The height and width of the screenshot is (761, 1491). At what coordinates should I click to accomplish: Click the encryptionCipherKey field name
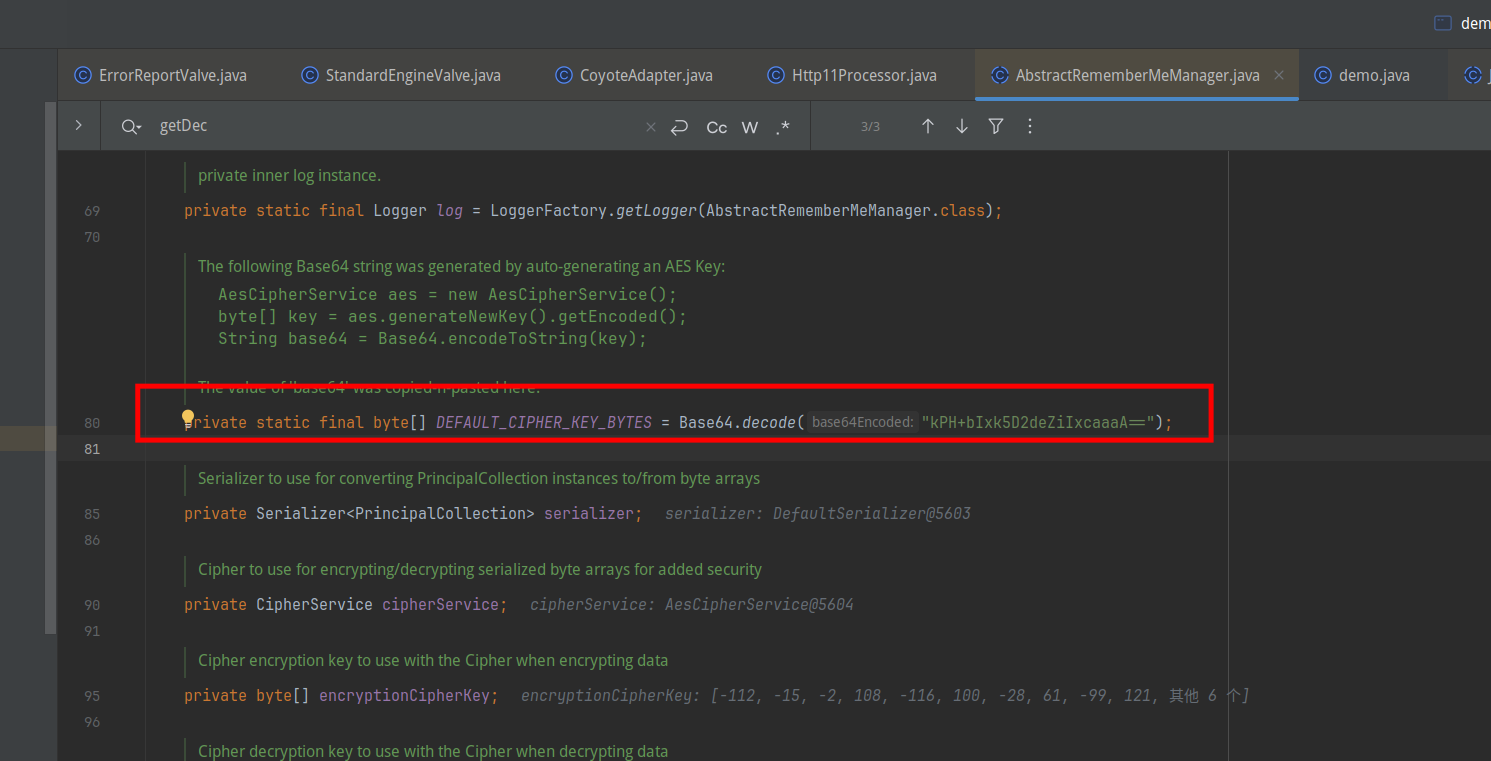(x=404, y=696)
